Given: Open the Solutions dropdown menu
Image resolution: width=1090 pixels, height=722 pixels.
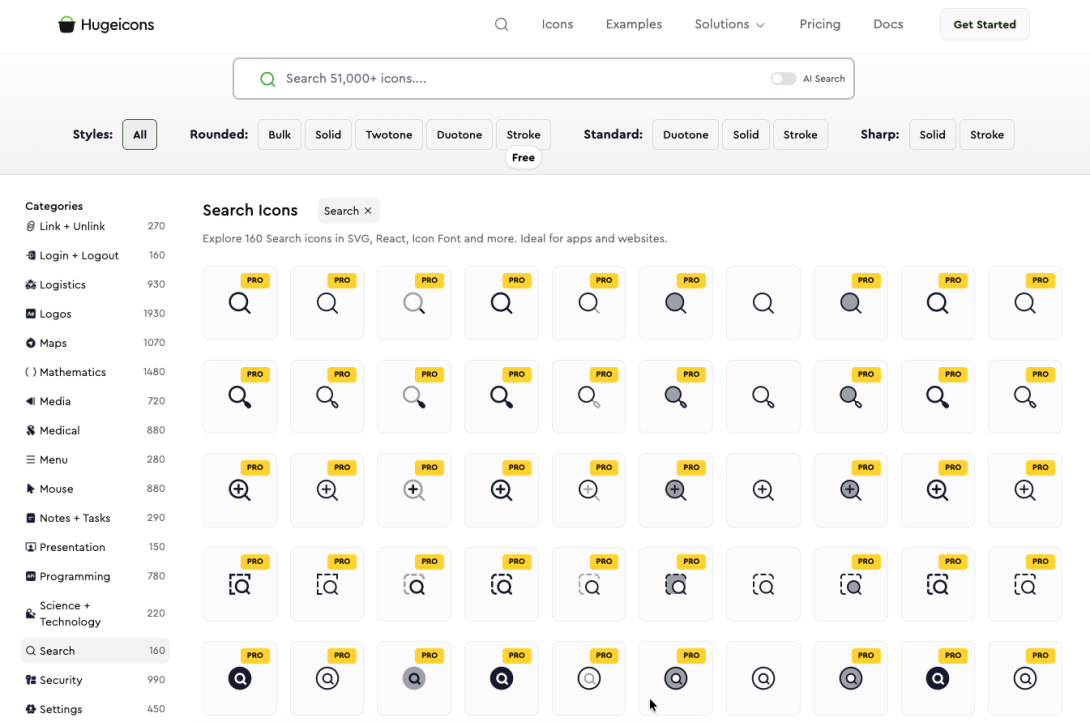Looking at the screenshot, I should click(729, 24).
